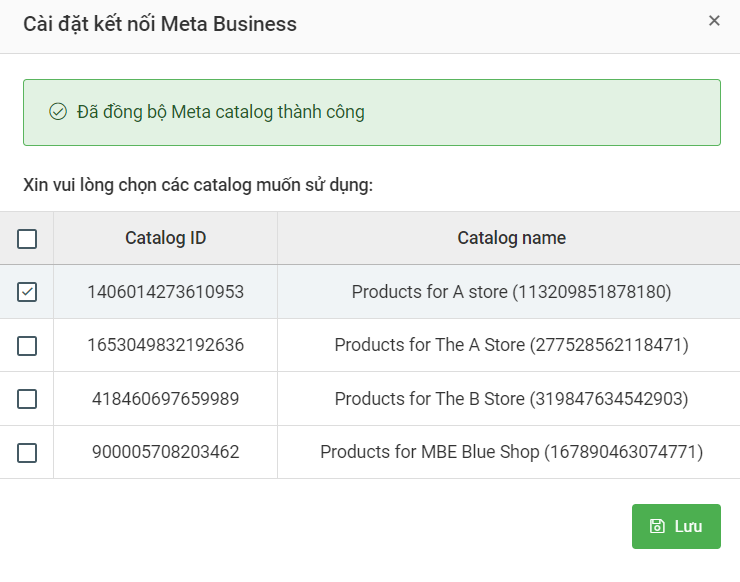Click catalog ID 900005708203462 cell
This screenshot has width=740, height=582.
[166, 452]
